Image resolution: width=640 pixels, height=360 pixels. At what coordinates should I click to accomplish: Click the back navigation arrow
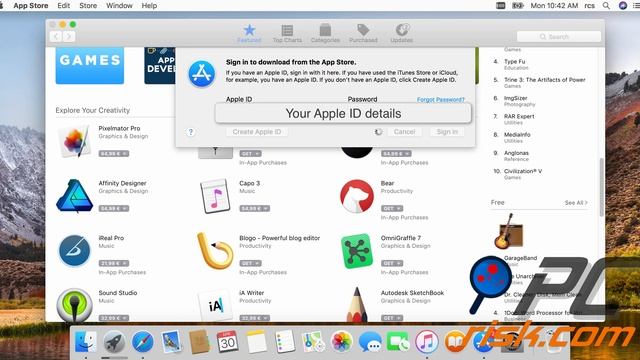point(56,37)
